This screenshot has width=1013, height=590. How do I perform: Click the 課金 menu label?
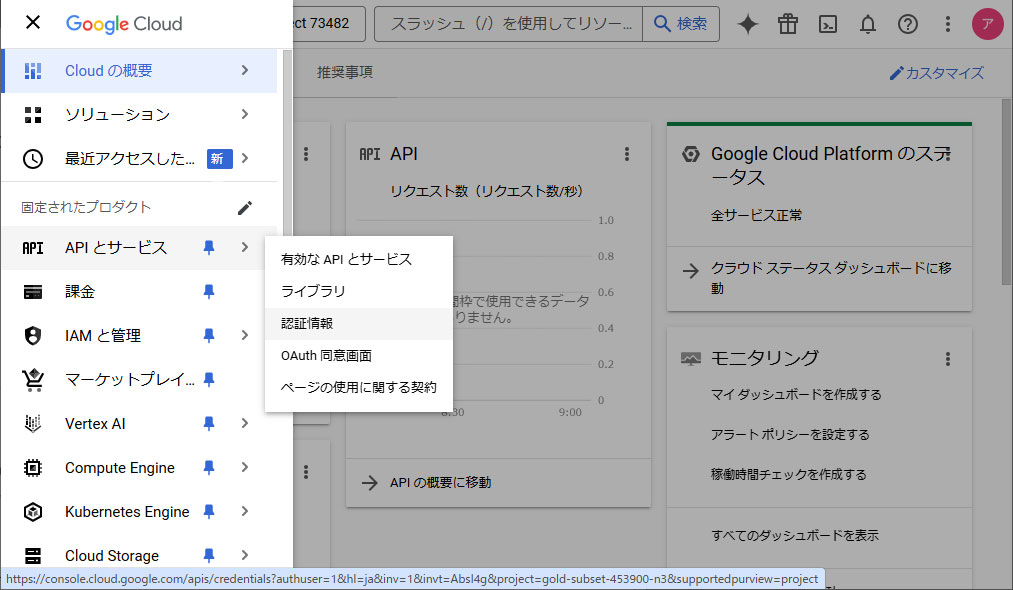pyautogui.click(x=80, y=292)
